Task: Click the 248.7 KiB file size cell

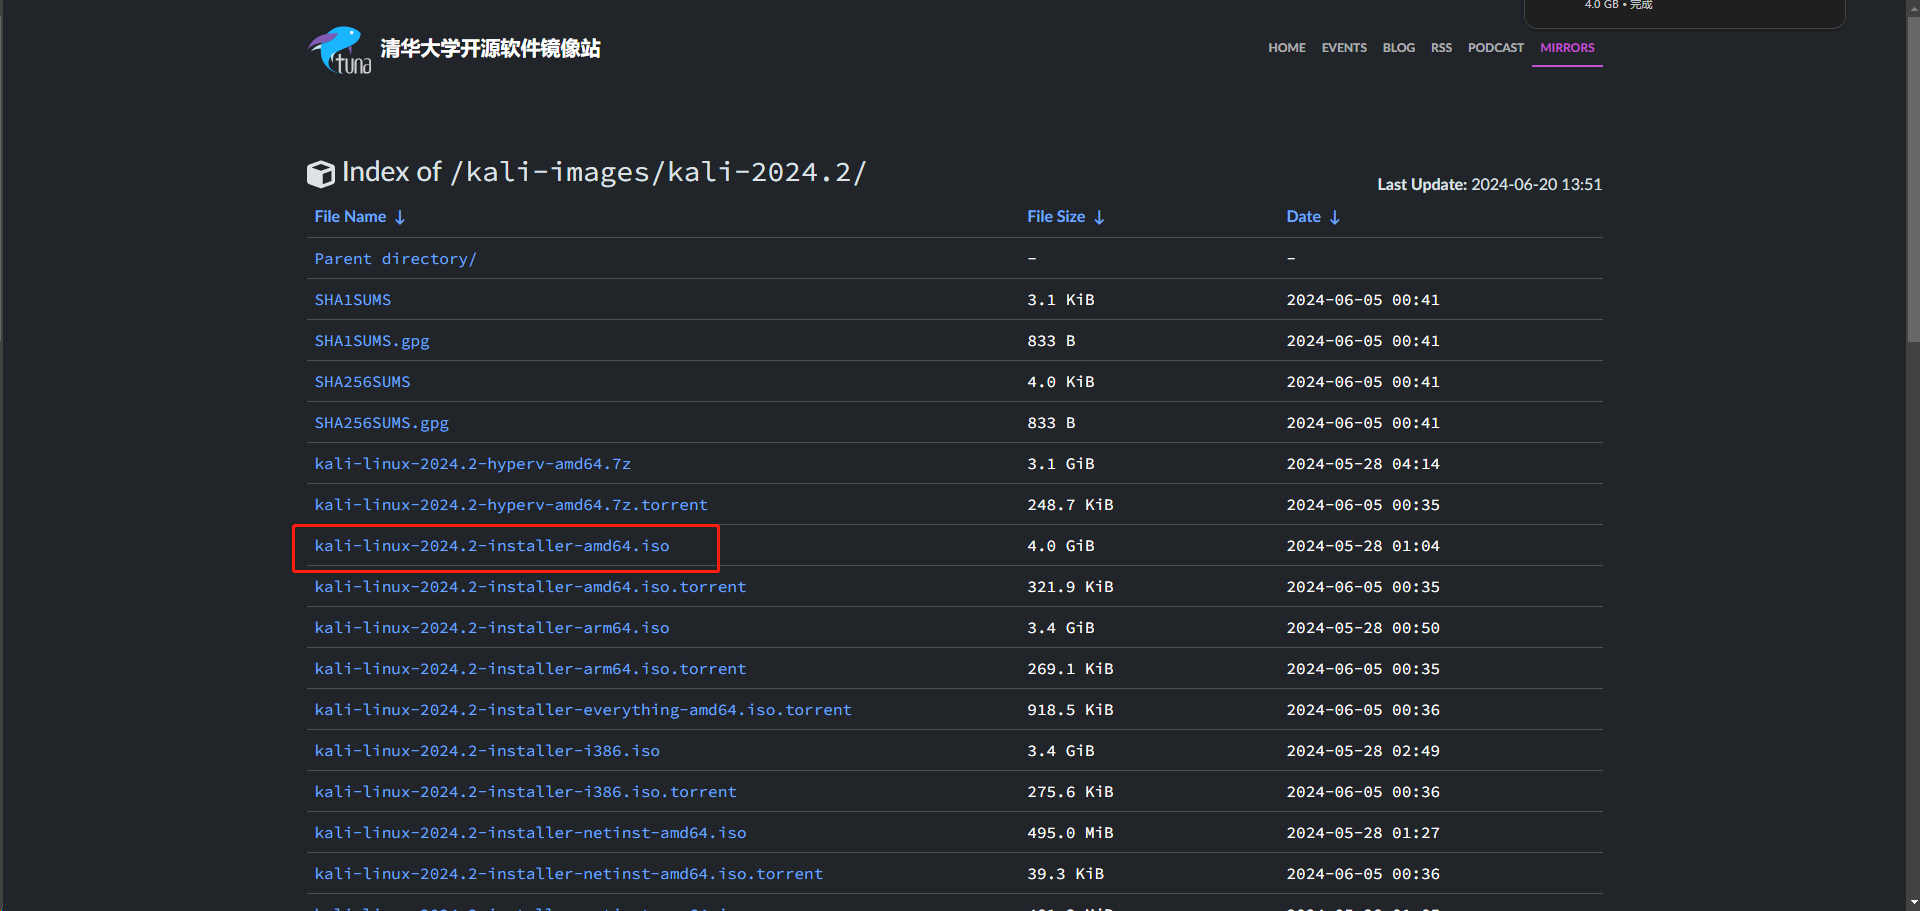Action: [x=1070, y=505]
